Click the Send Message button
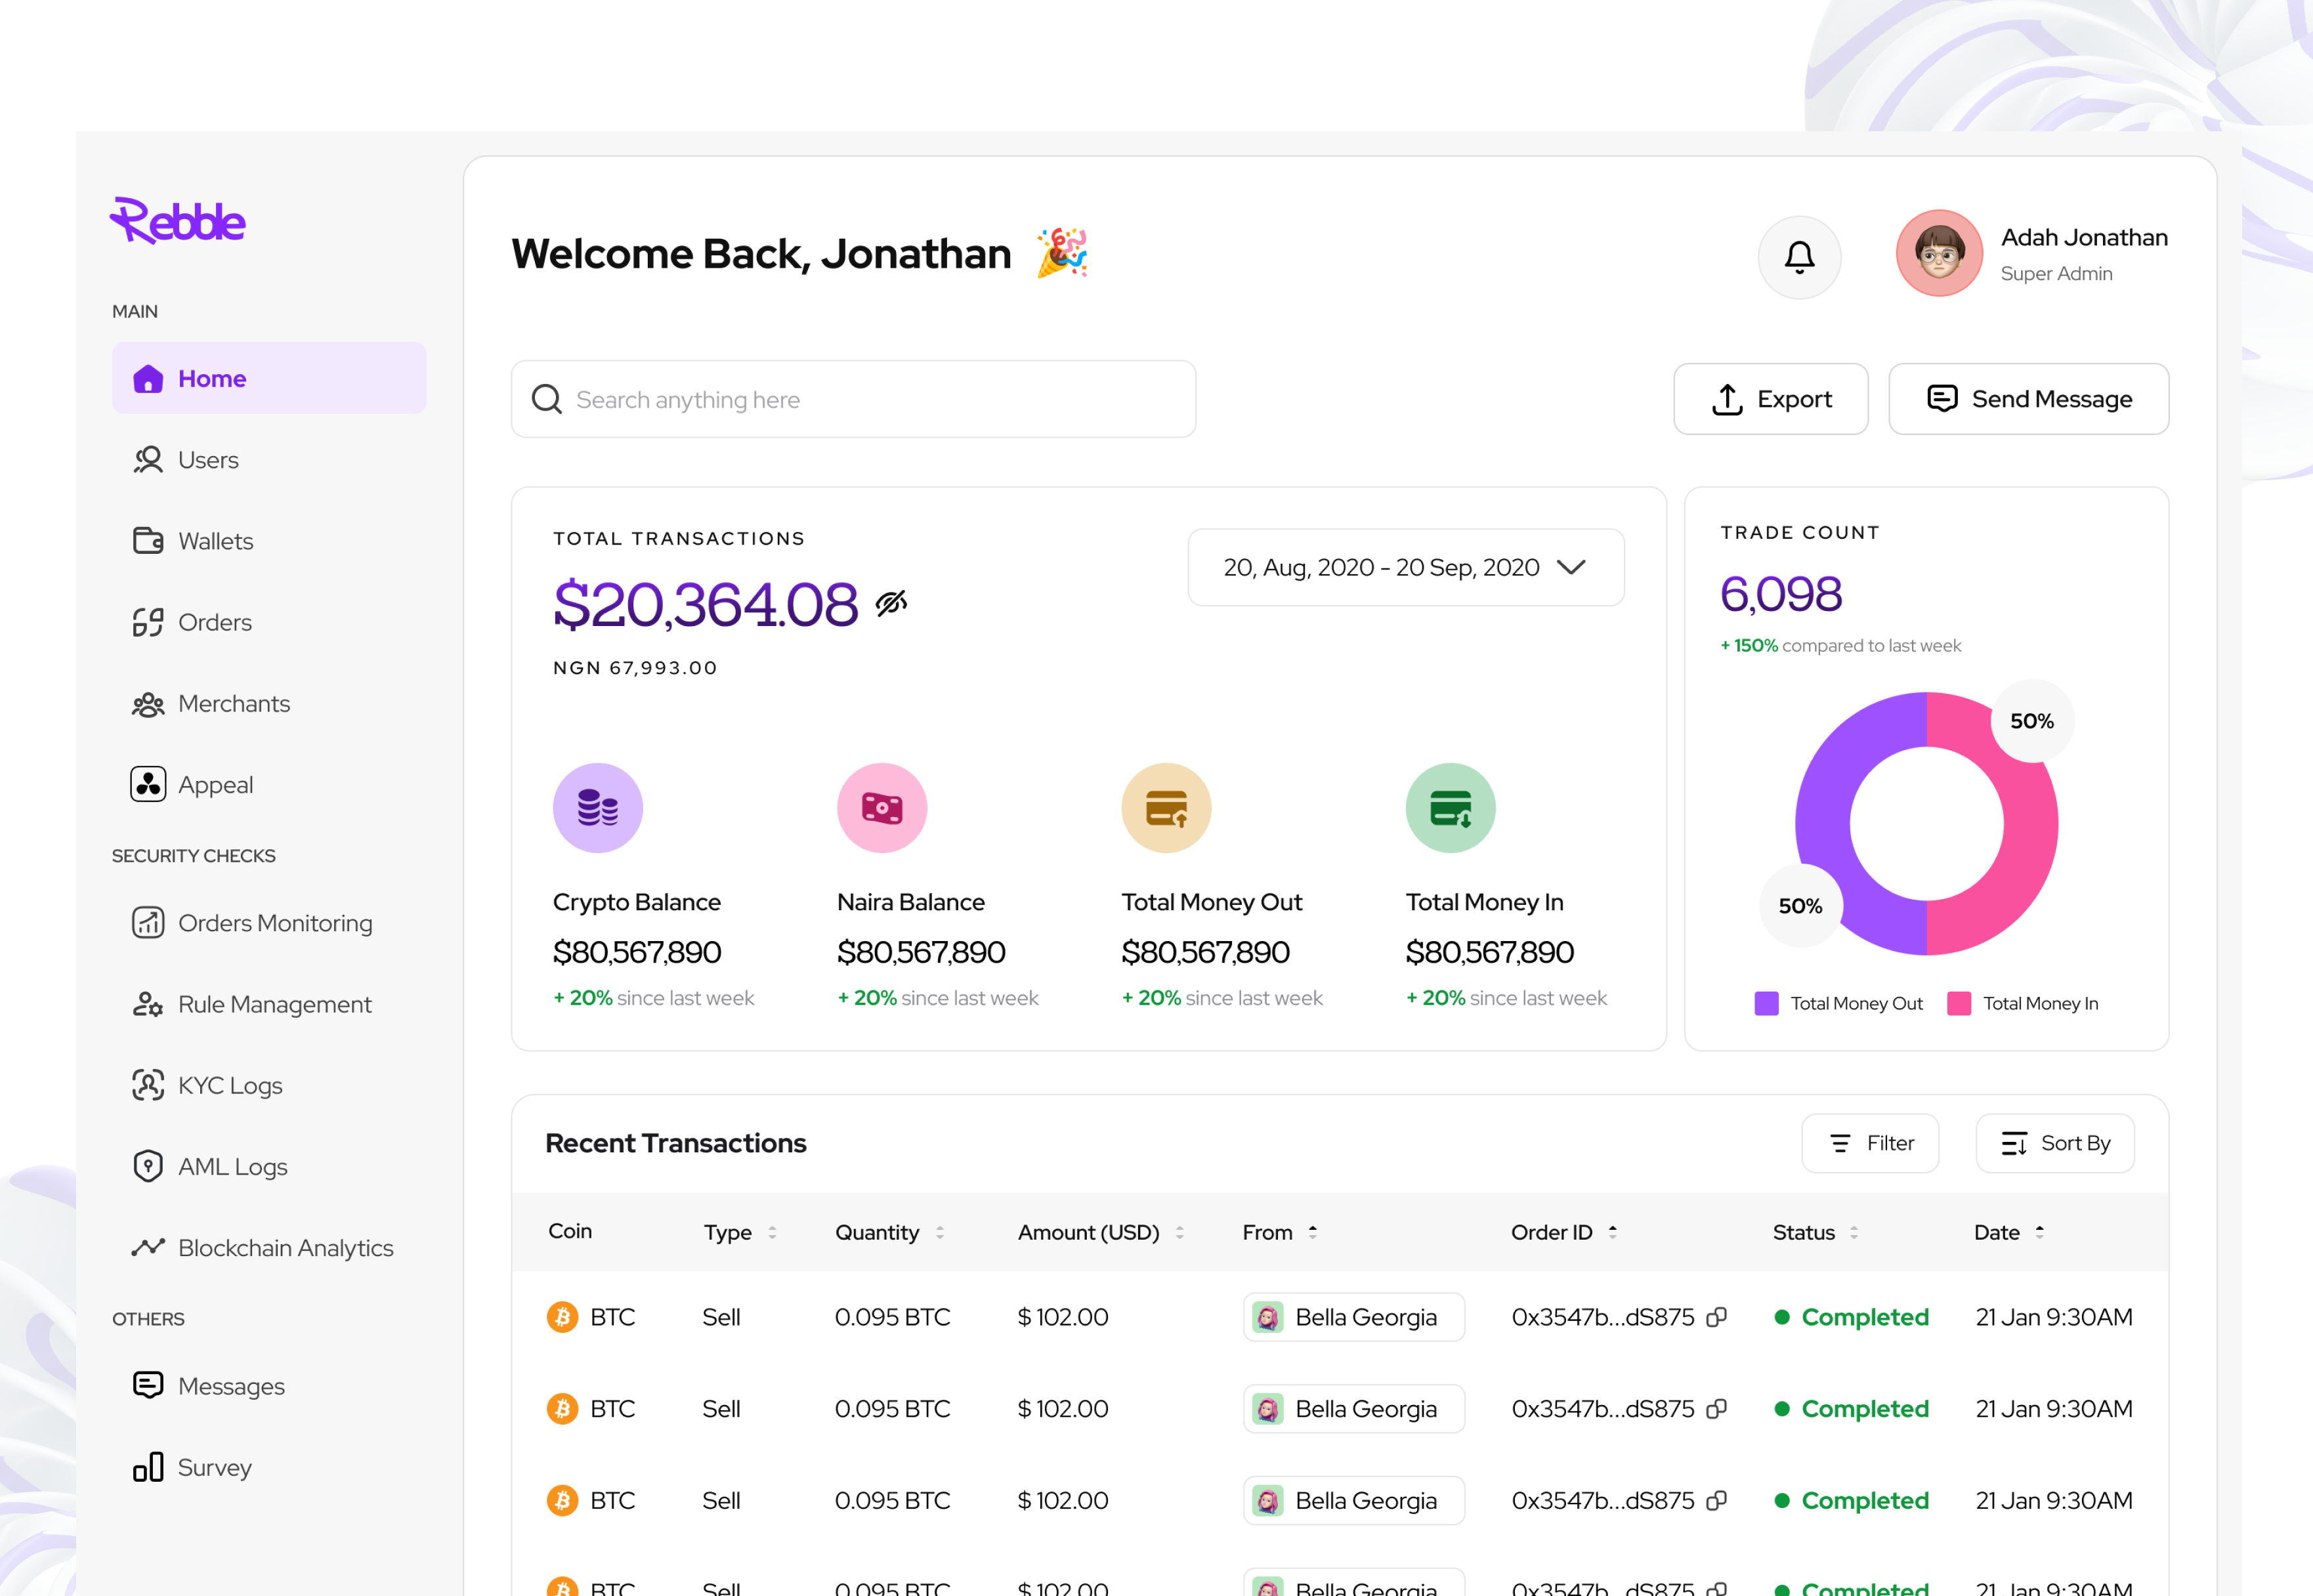This screenshot has height=1596, width=2313. point(2029,399)
